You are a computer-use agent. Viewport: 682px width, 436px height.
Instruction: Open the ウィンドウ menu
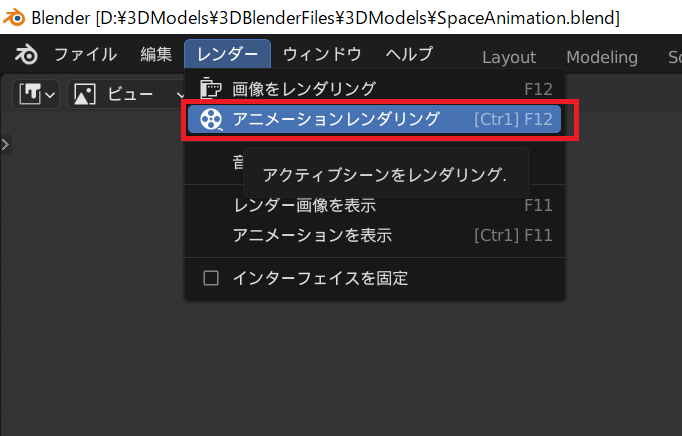(322, 55)
